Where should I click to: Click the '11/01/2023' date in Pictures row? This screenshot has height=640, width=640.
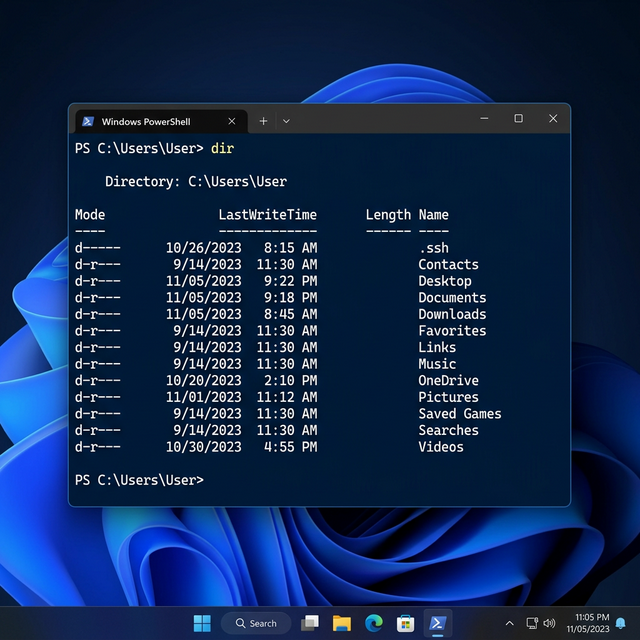(x=204, y=397)
